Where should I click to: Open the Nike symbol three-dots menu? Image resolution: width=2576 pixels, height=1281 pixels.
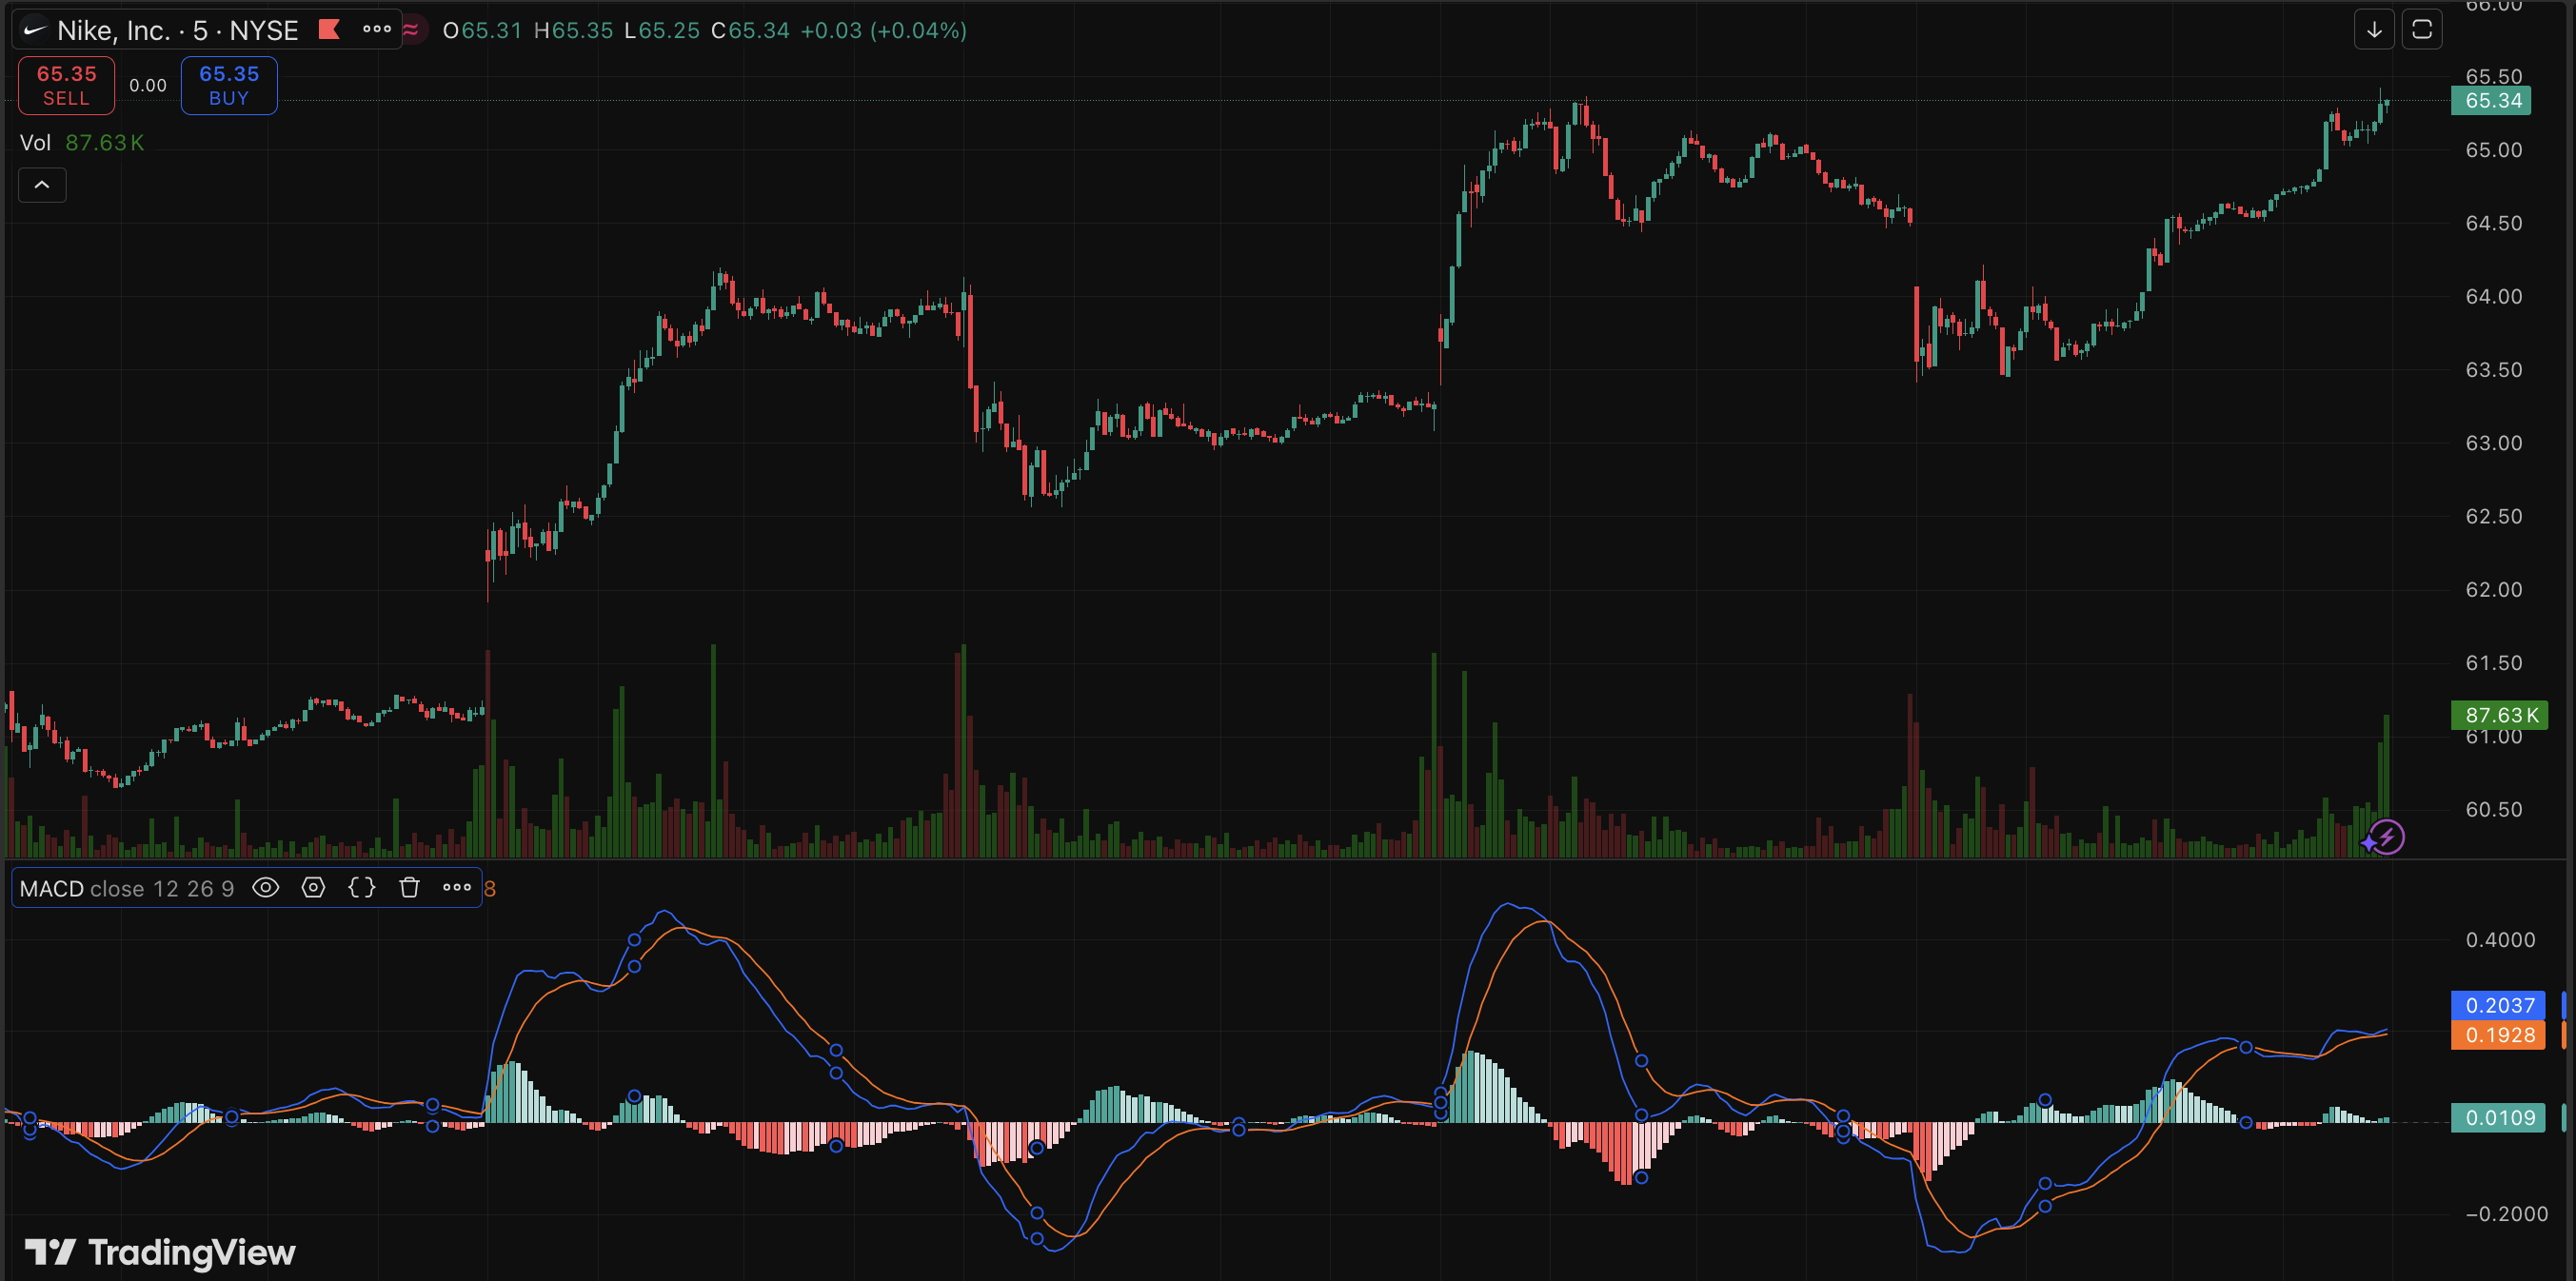click(377, 30)
